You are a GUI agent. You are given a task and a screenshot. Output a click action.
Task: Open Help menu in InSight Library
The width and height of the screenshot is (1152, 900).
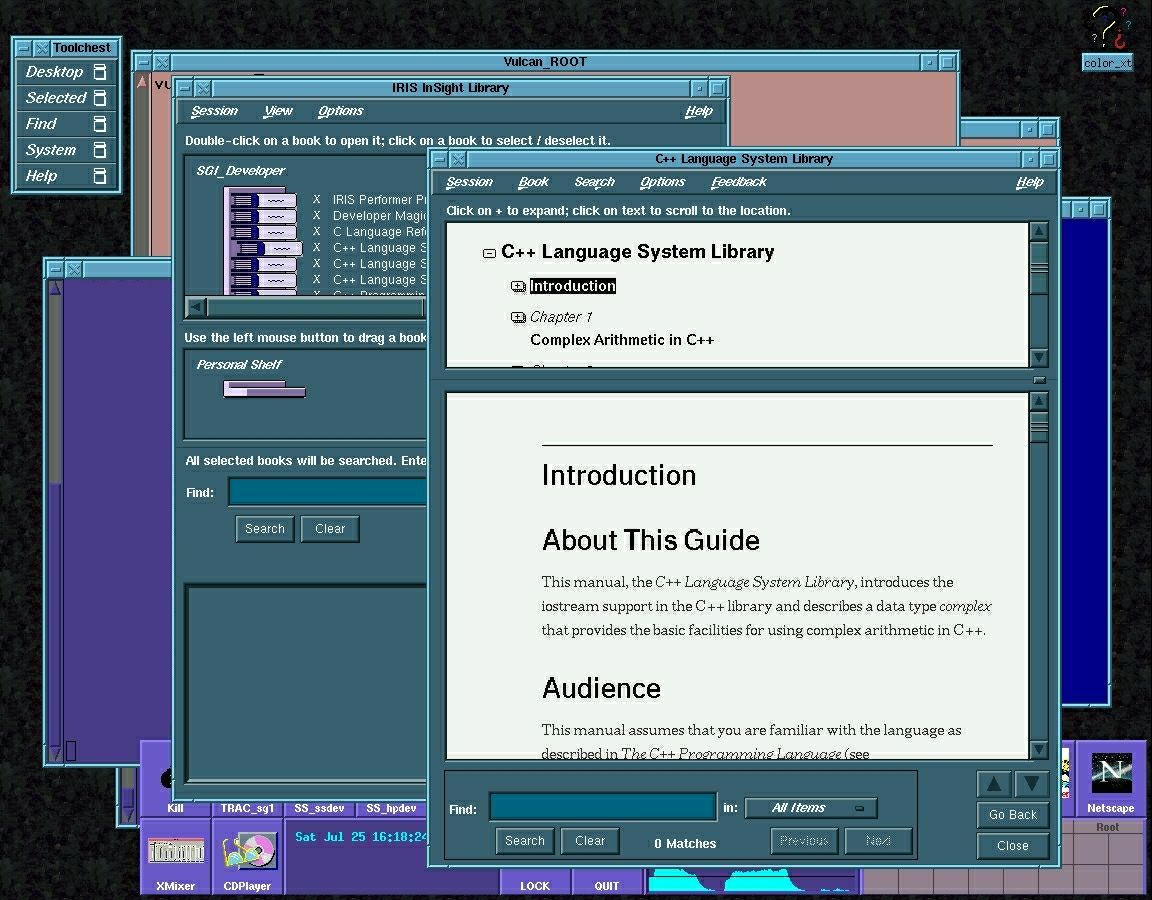699,111
